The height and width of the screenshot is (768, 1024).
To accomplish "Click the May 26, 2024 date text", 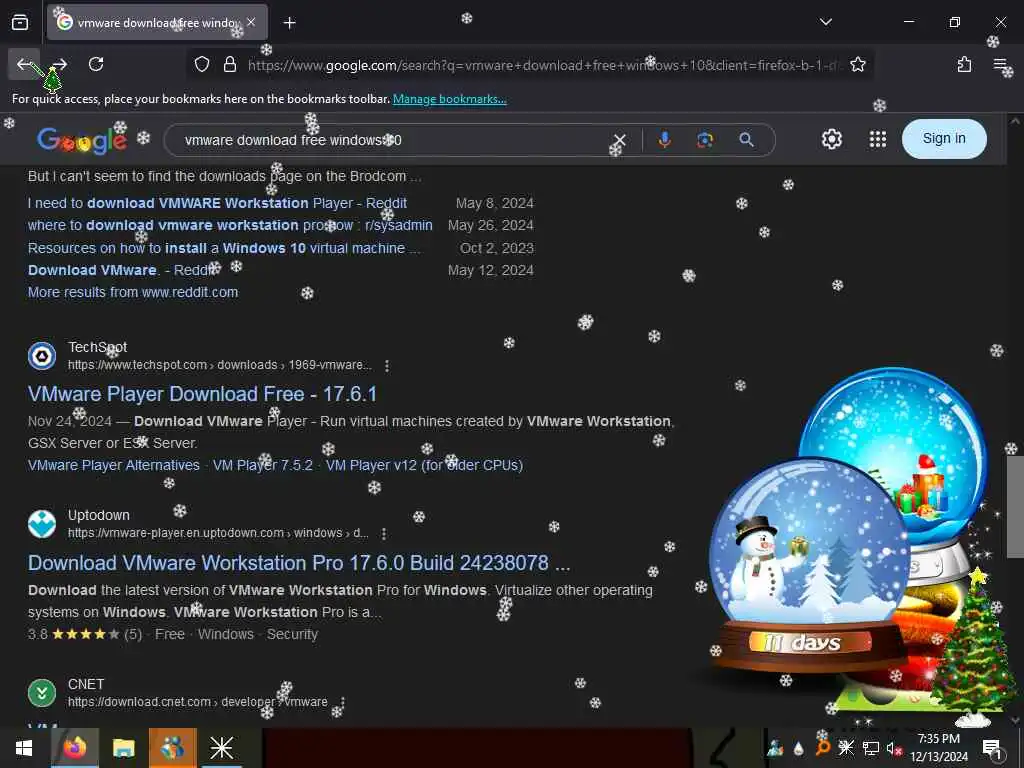I will [490, 225].
